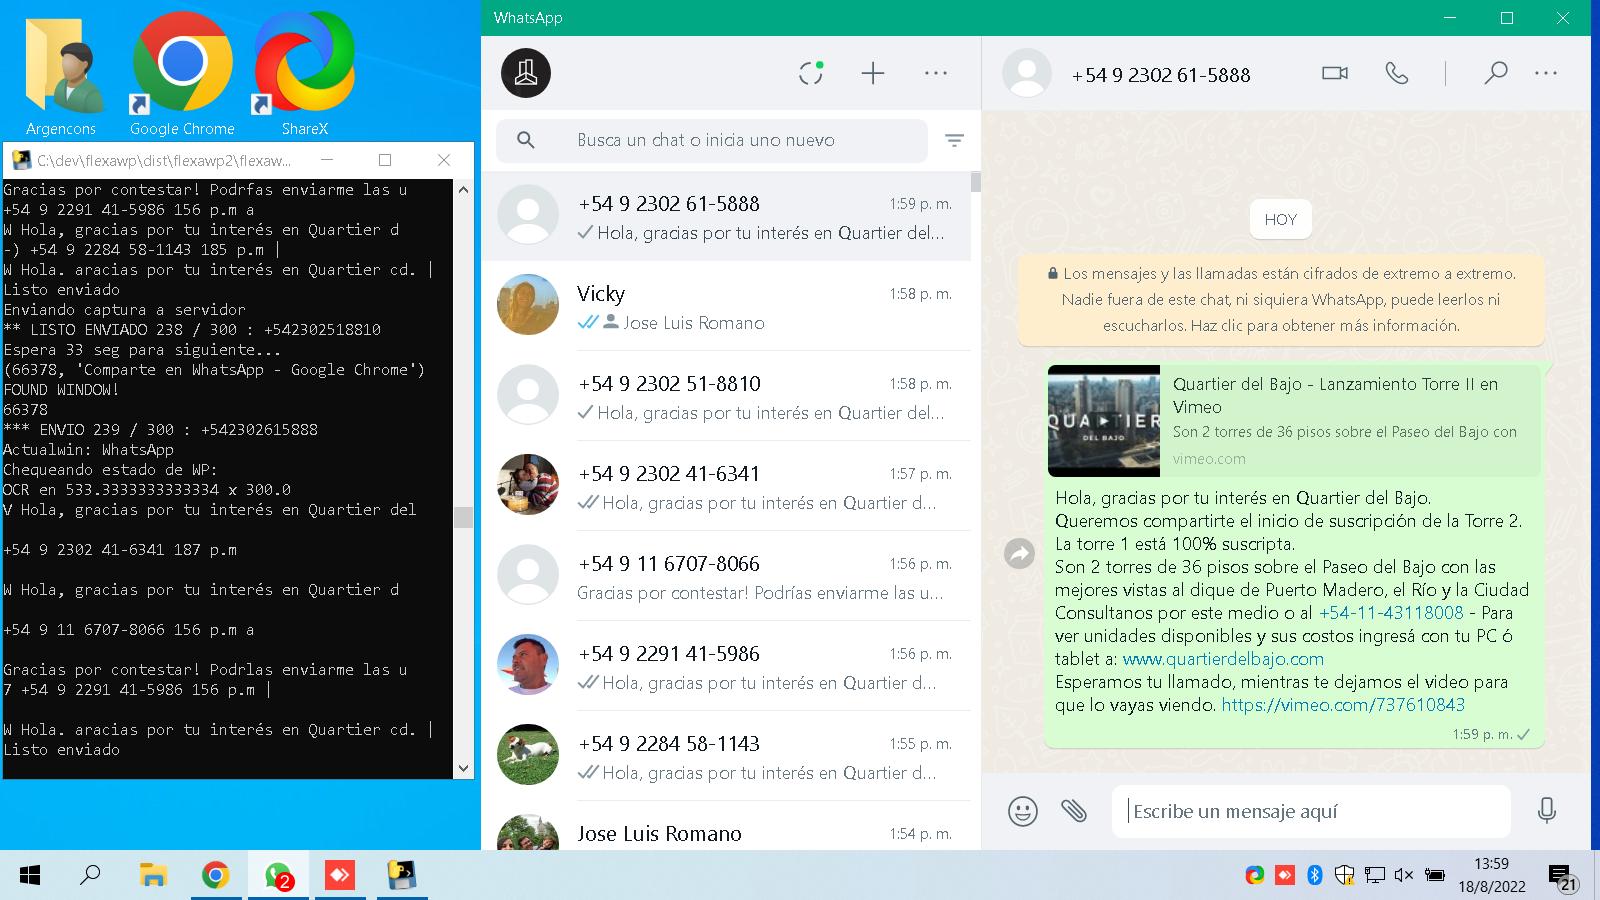Start a voice call with the phone icon
Screen dimensions: 1600x900
[1397, 73]
